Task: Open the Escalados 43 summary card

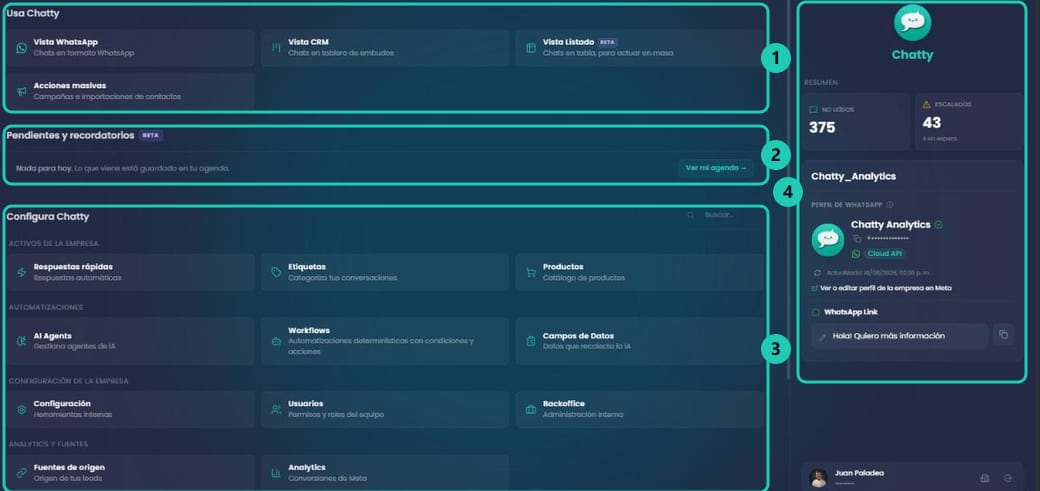Action: (968, 121)
